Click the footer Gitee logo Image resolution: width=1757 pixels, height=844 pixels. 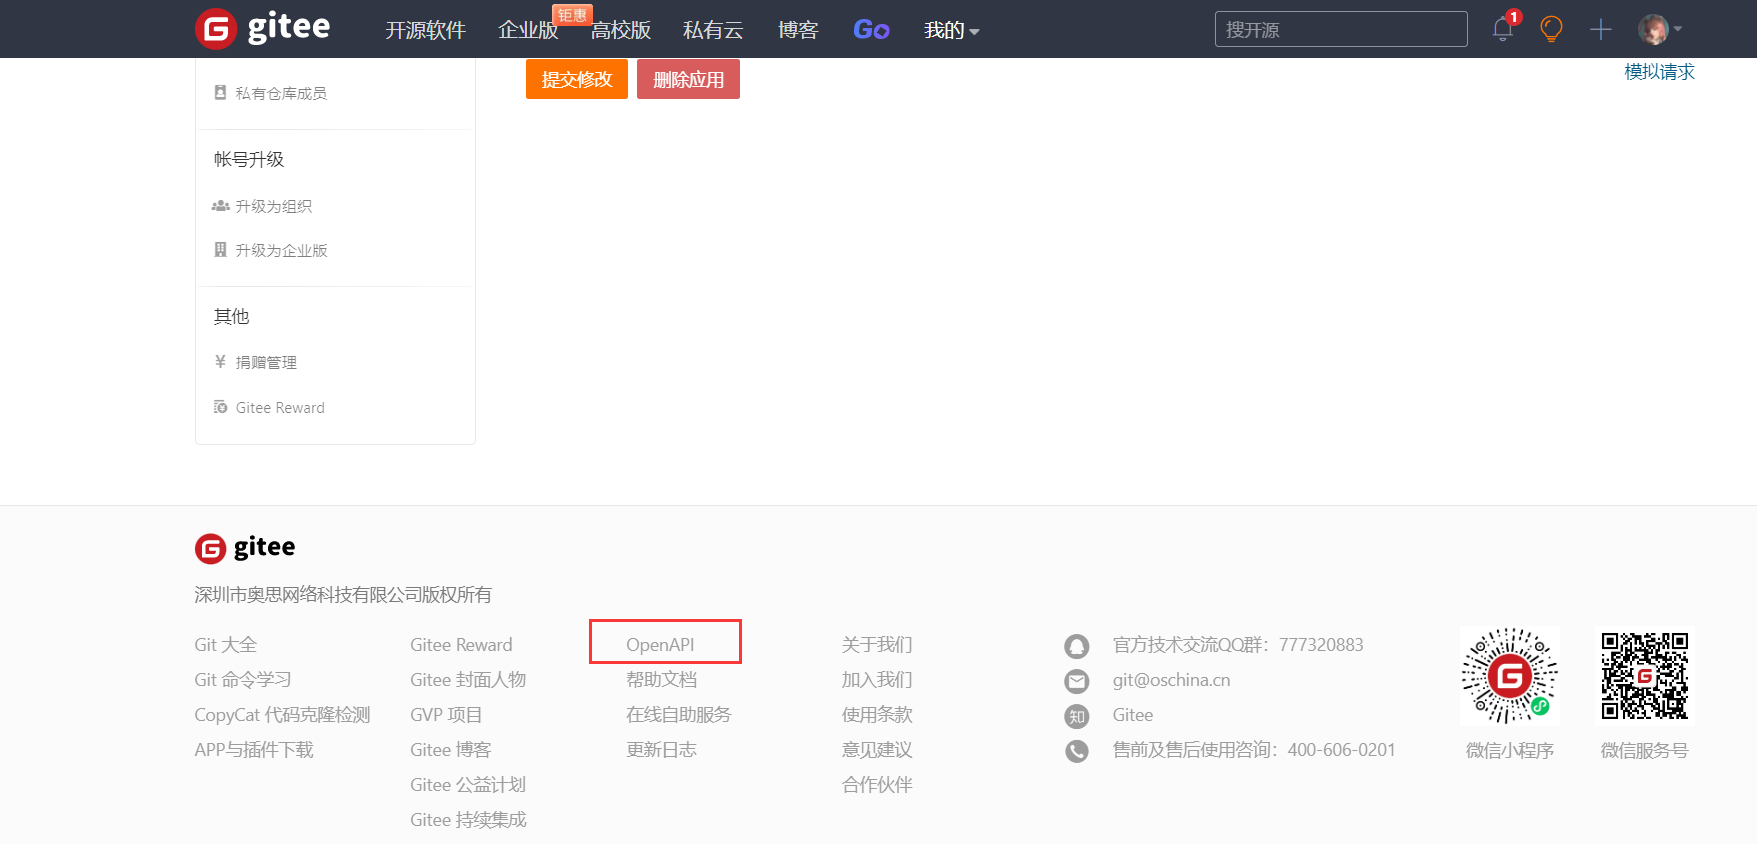tap(245, 548)
